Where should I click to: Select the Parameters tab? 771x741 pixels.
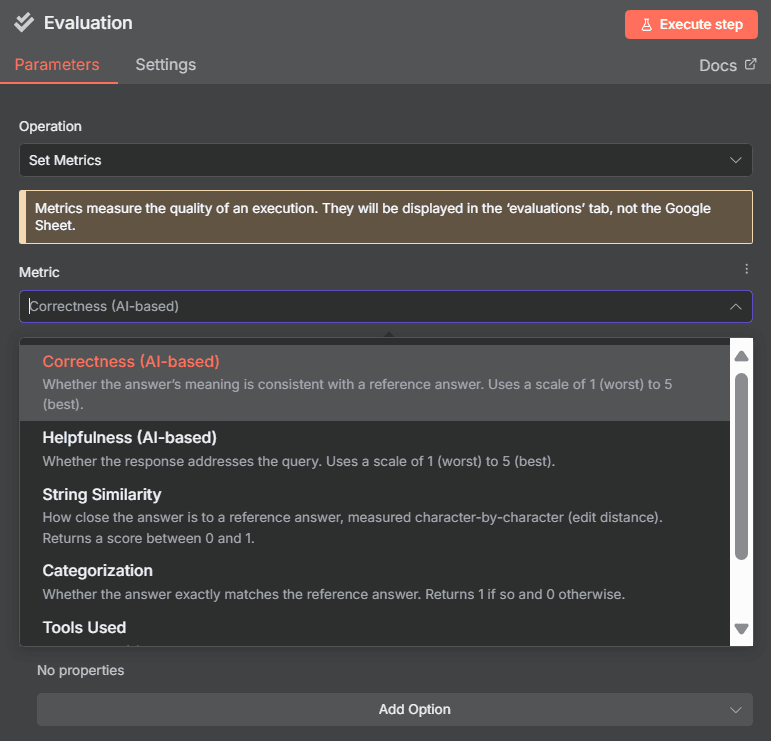click(x=57, y=64)
